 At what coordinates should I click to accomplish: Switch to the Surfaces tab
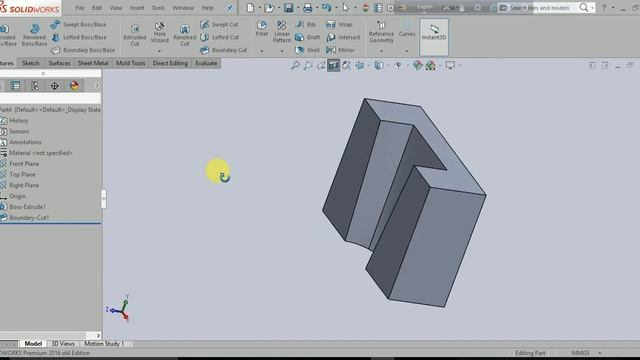coord(59,63)
